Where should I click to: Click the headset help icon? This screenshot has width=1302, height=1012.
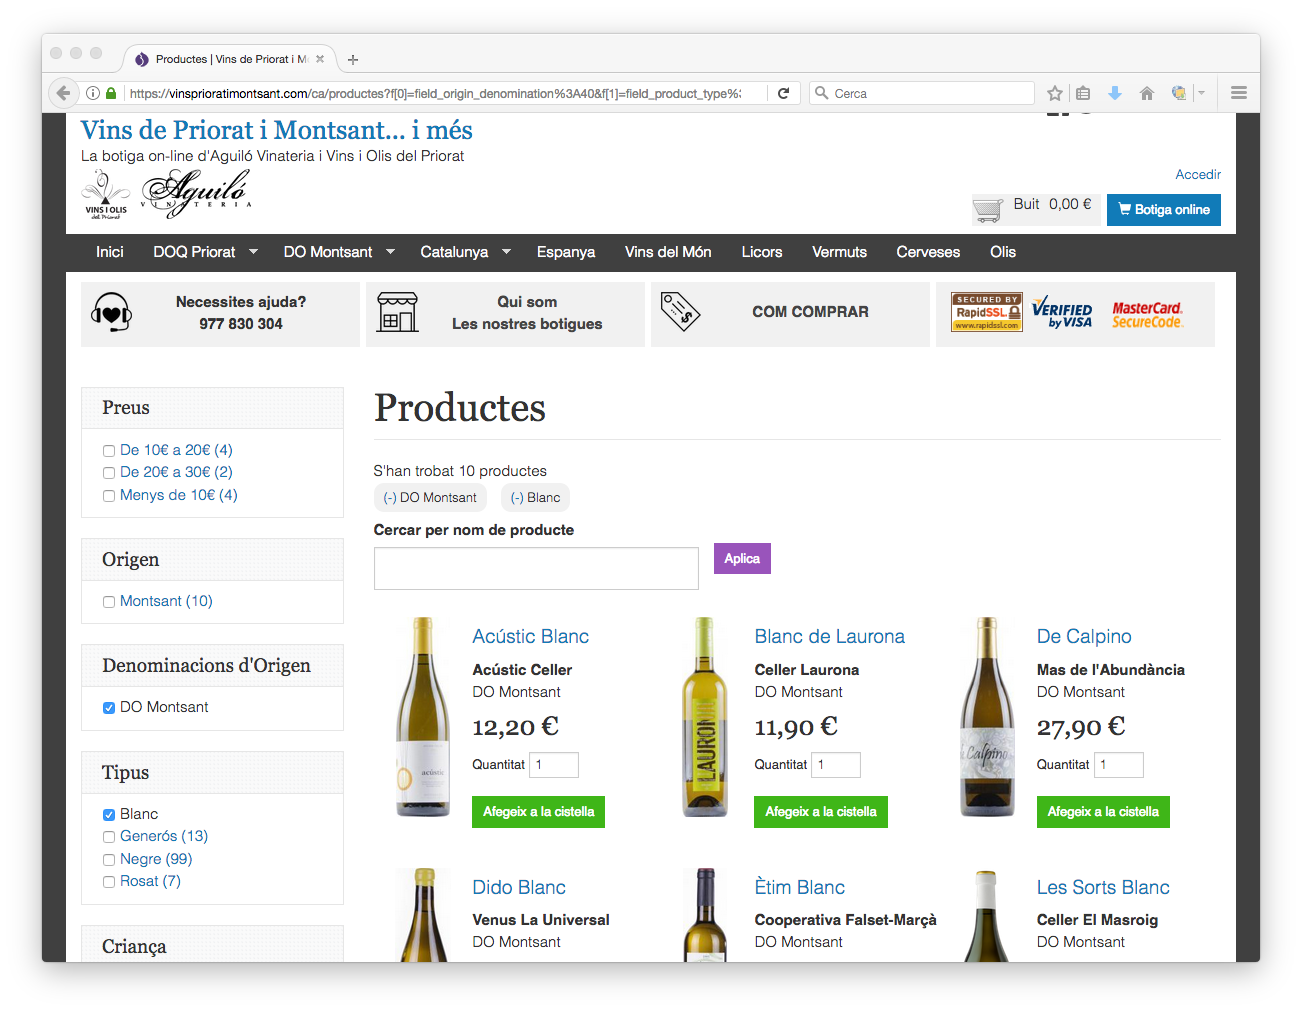[x=111, y=313]
